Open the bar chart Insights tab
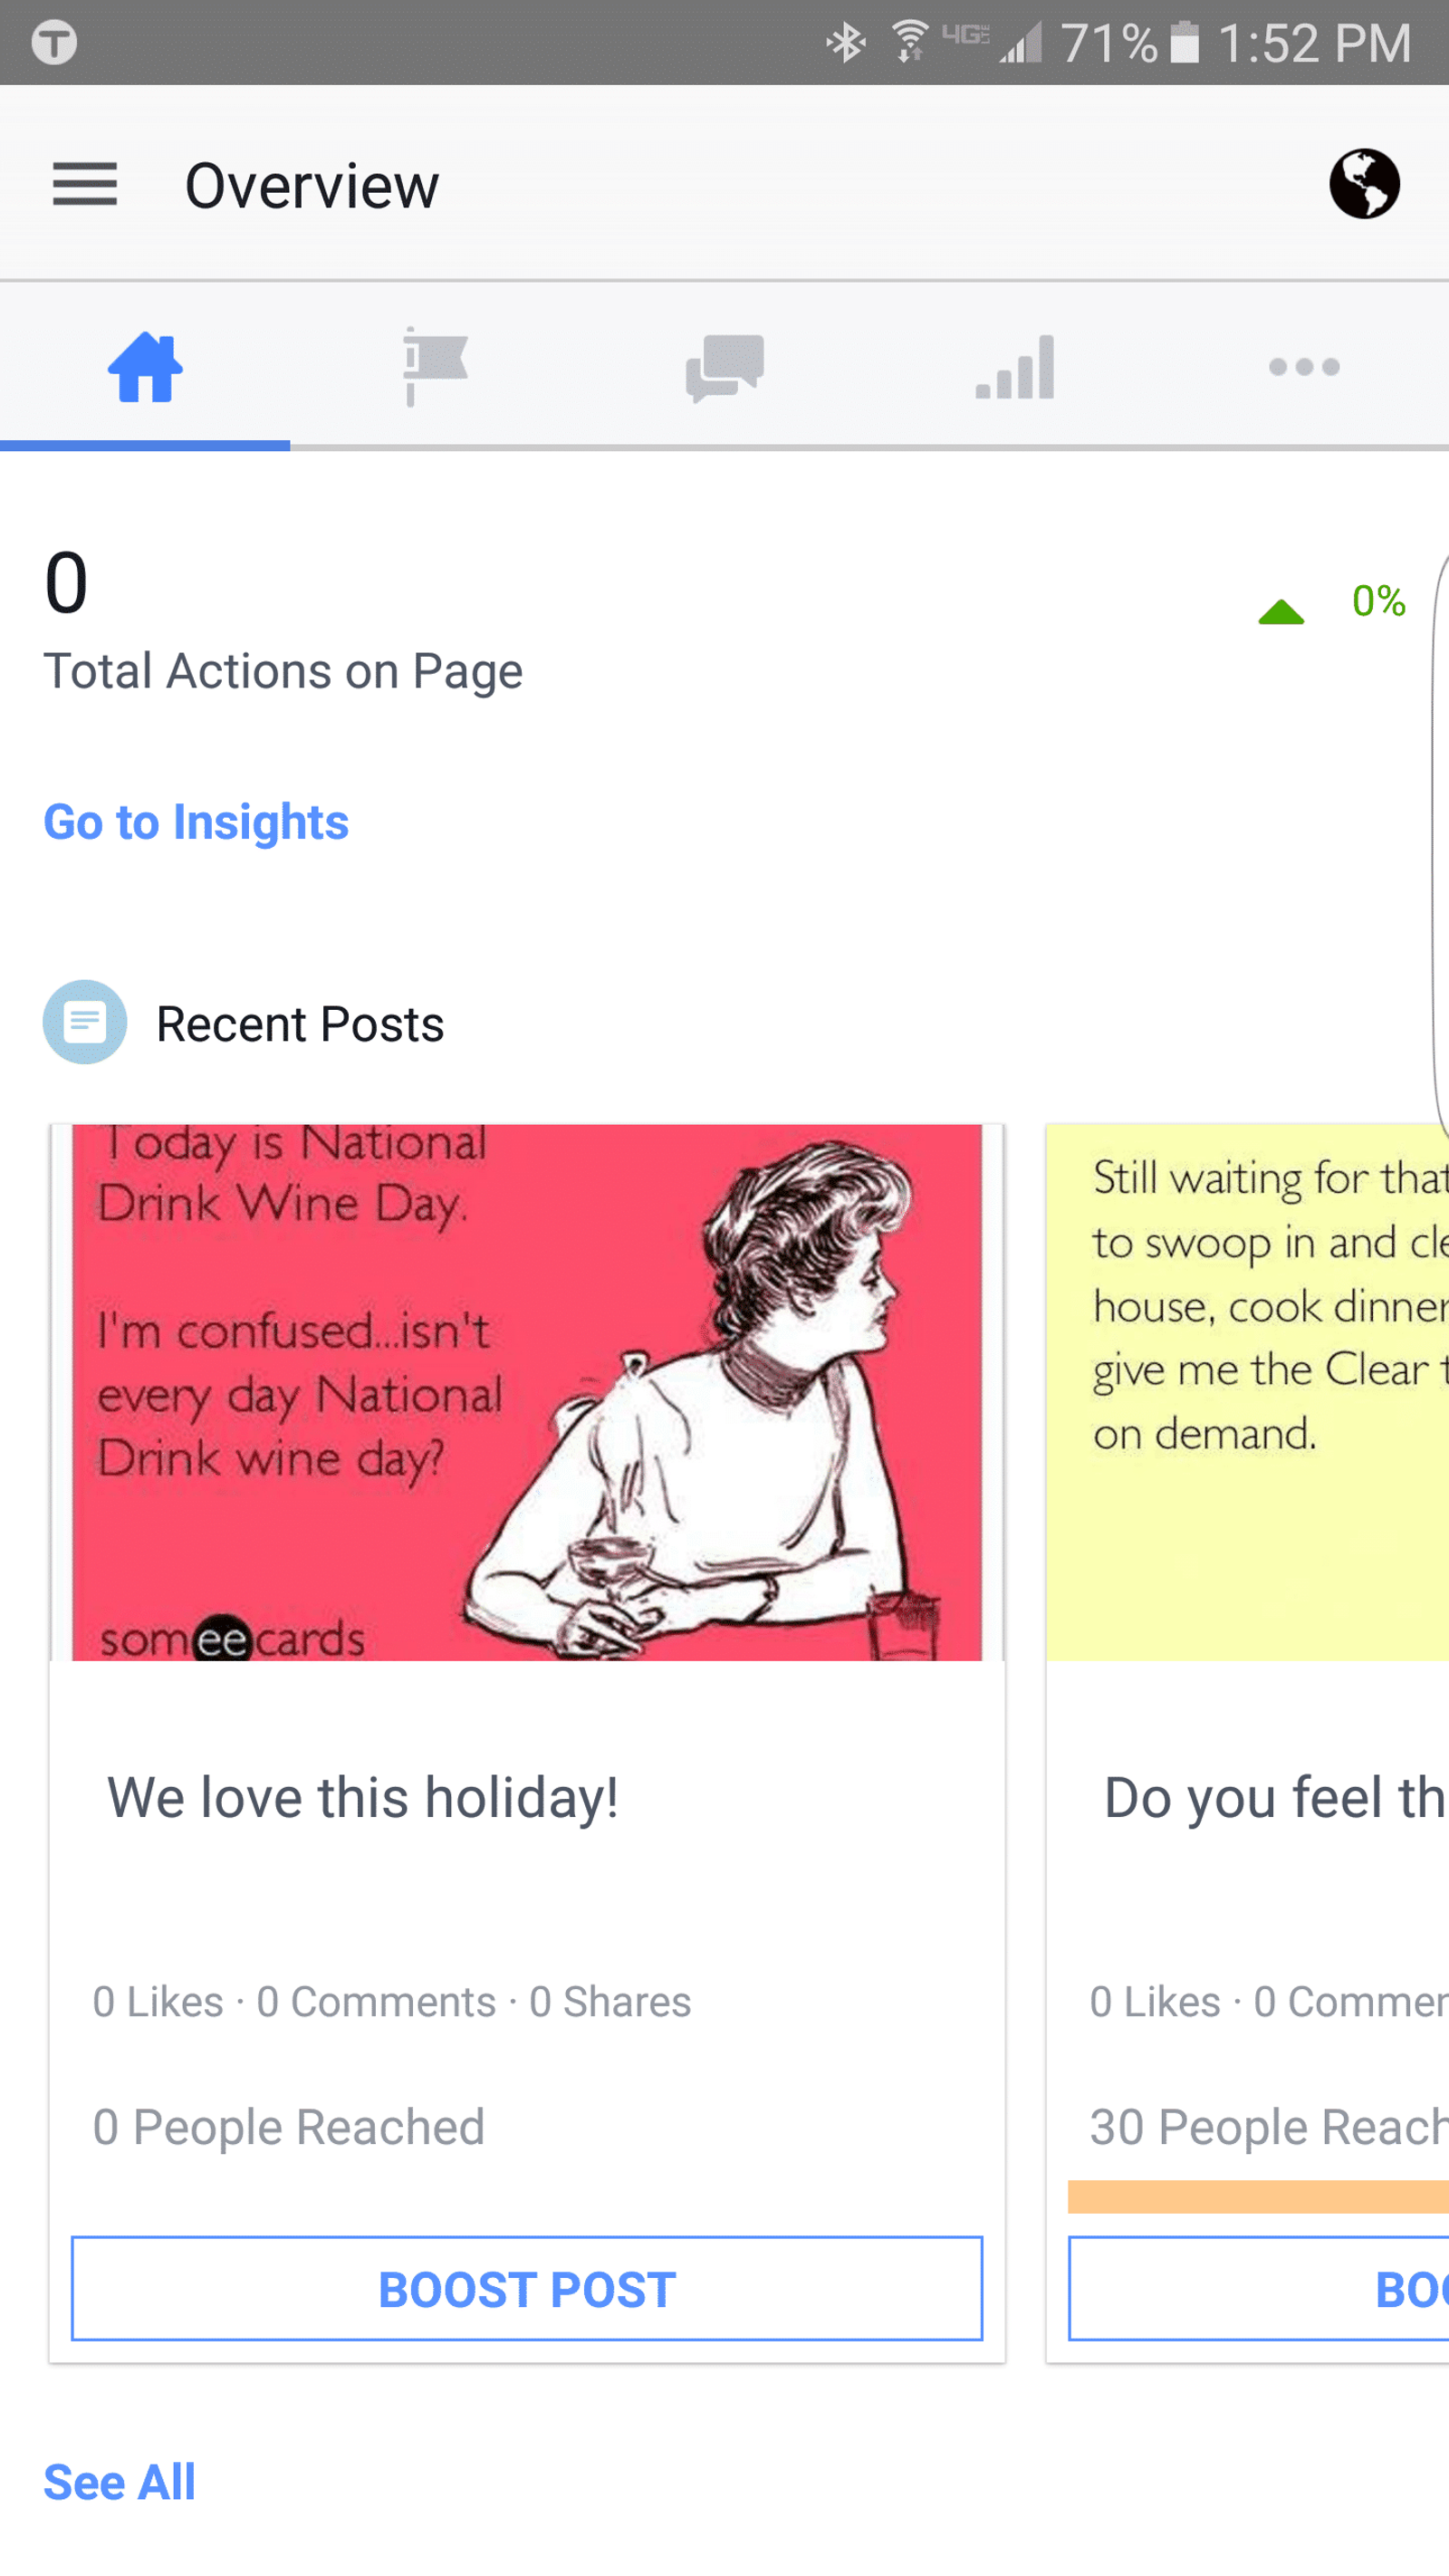Image resolution: width=1449 pixels, height=2576 pixels. [1015, 367]
